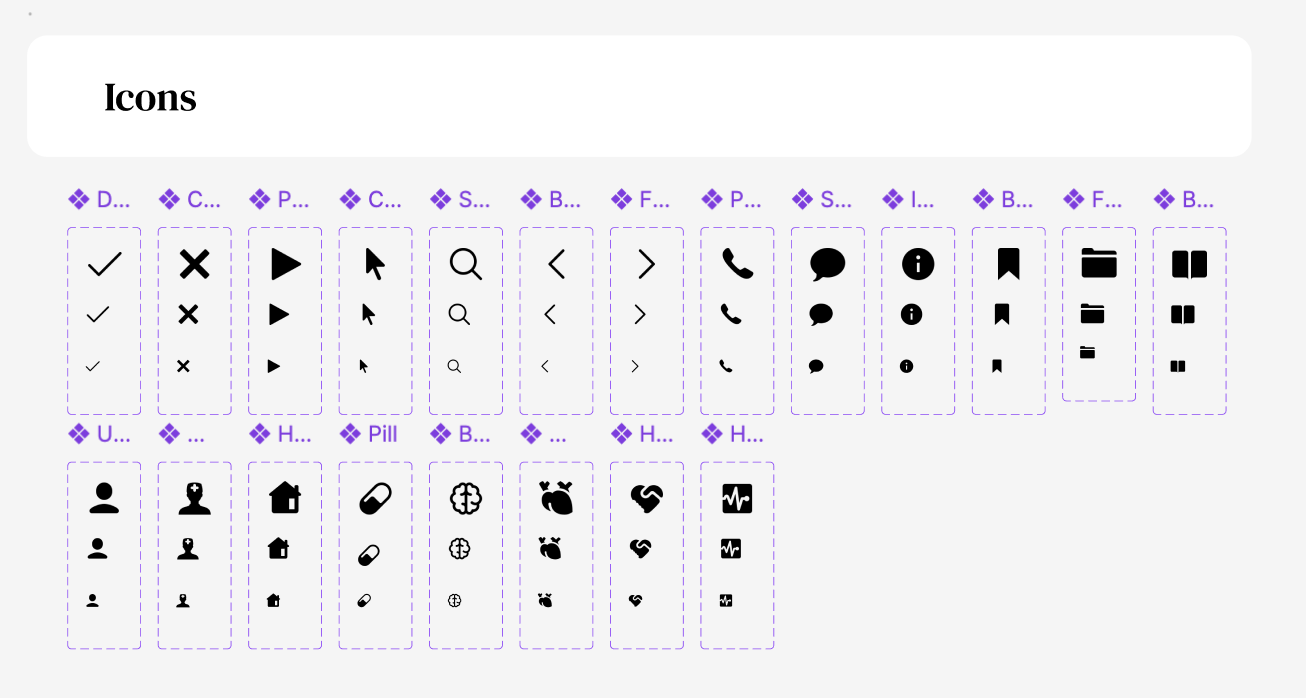Click the largest info circle icon
The width and height of the screenshot is (1306, 698).
point(918,264)
